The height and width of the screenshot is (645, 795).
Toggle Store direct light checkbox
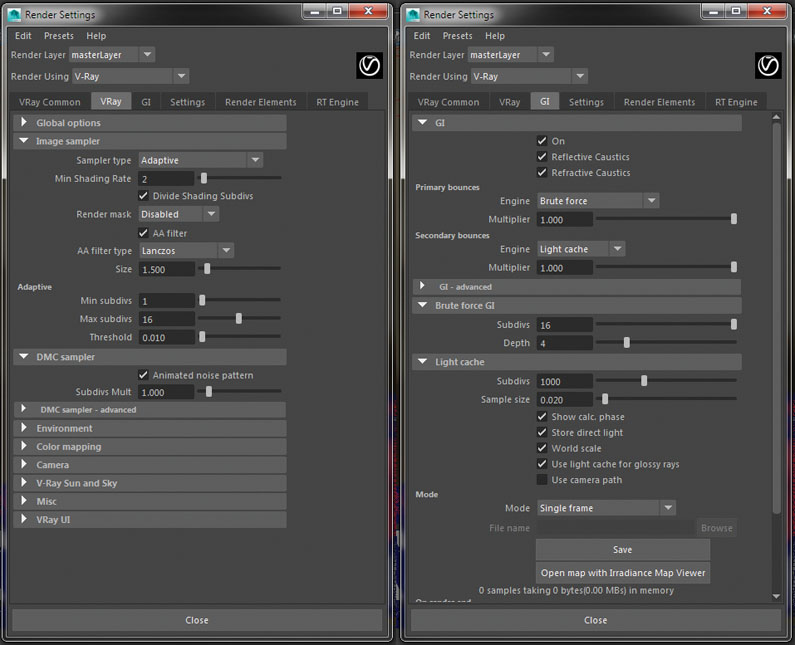click(x=542, y=433)
